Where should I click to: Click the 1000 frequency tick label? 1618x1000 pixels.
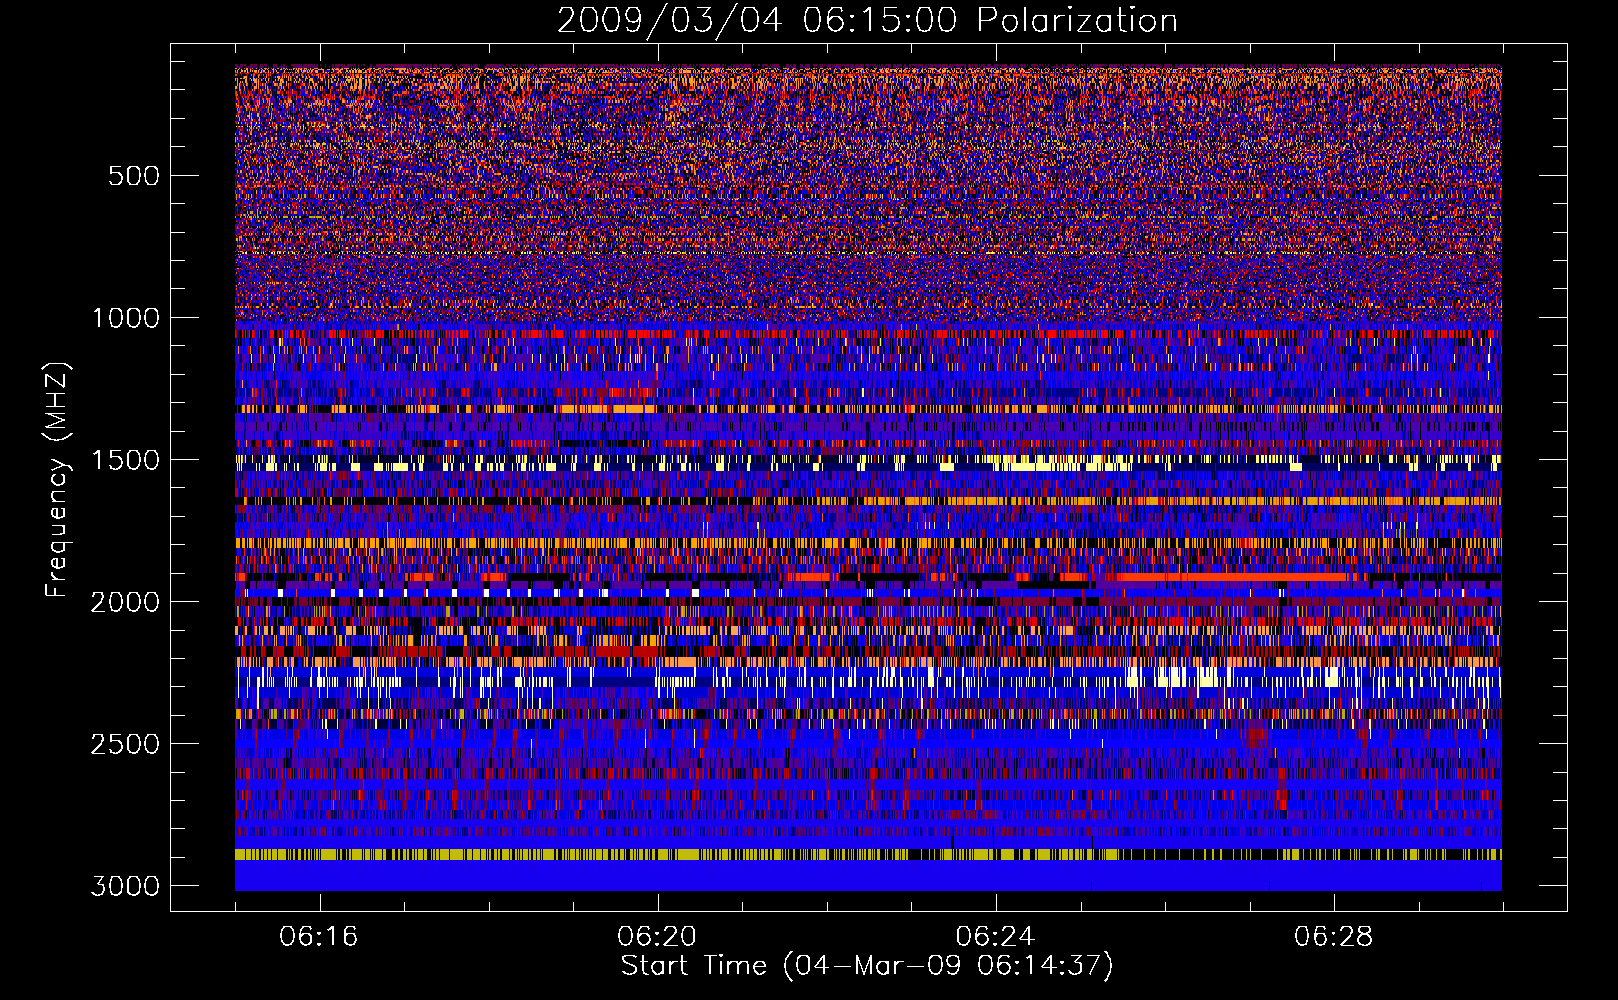[125, 318]
